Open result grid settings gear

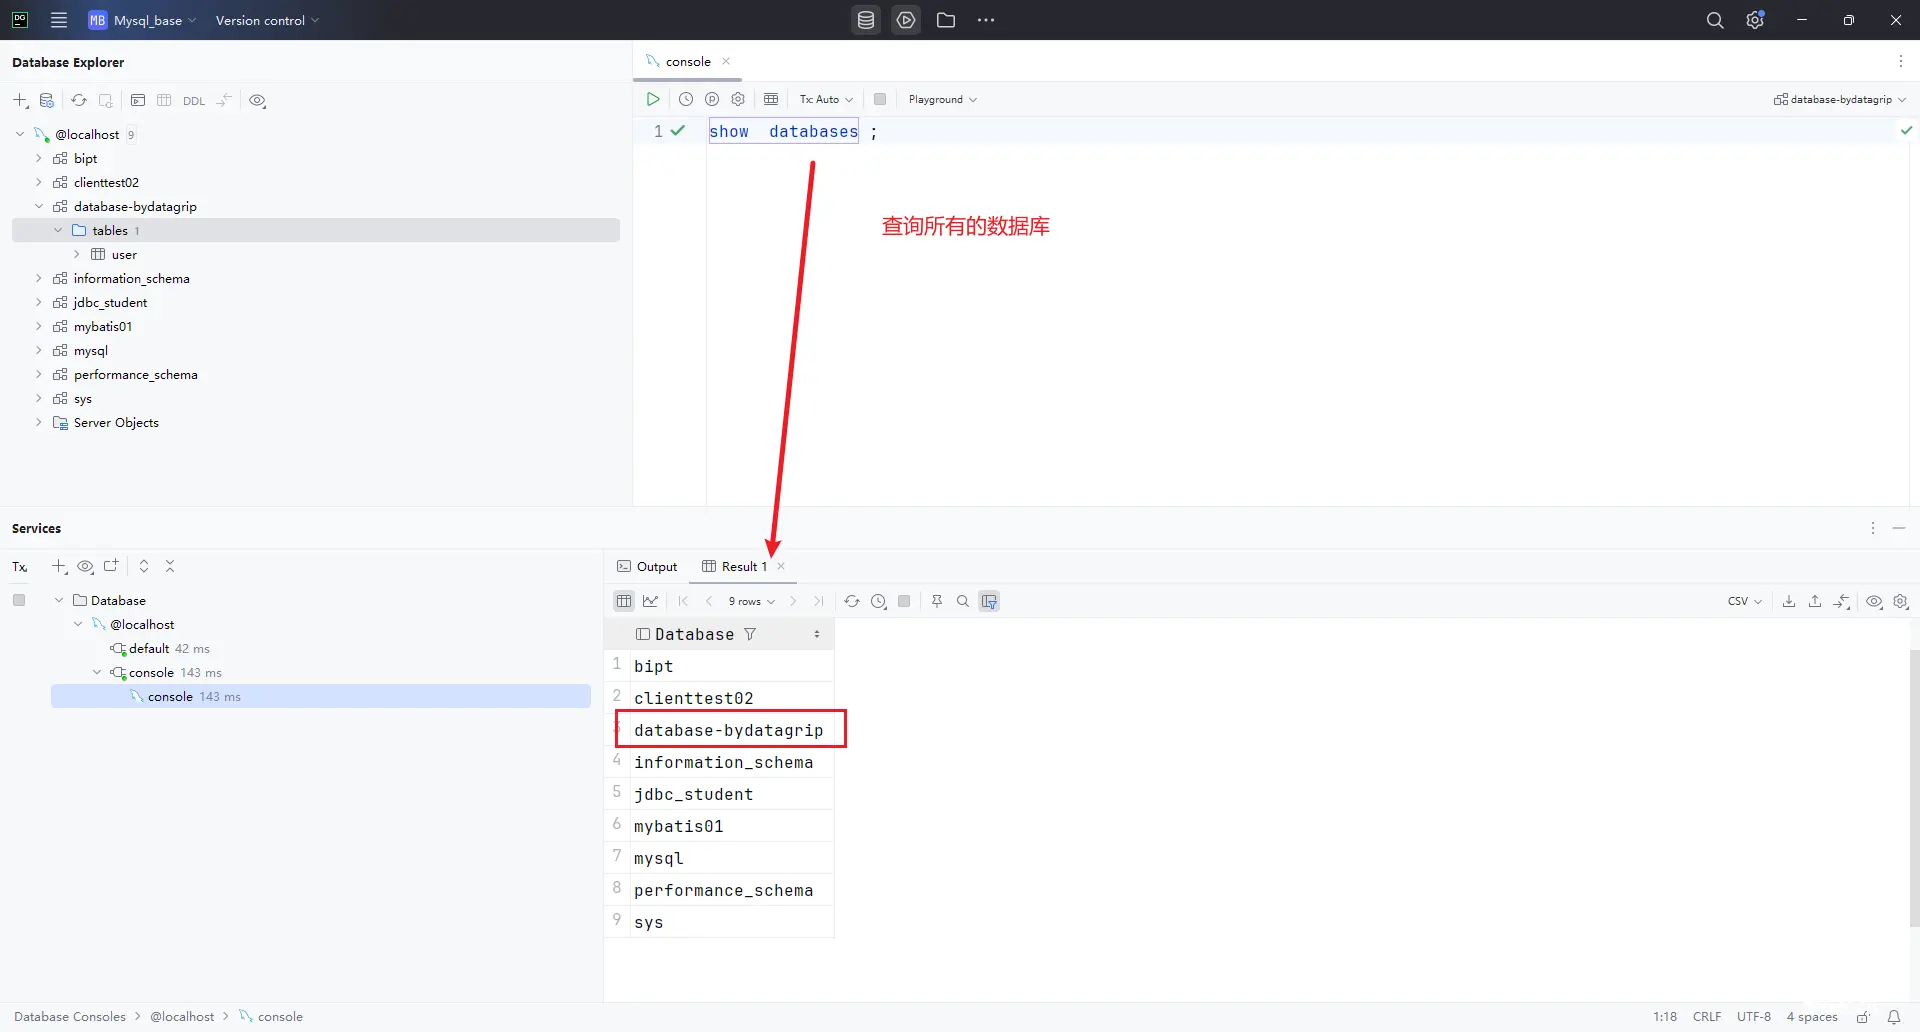coord(1901,601)
